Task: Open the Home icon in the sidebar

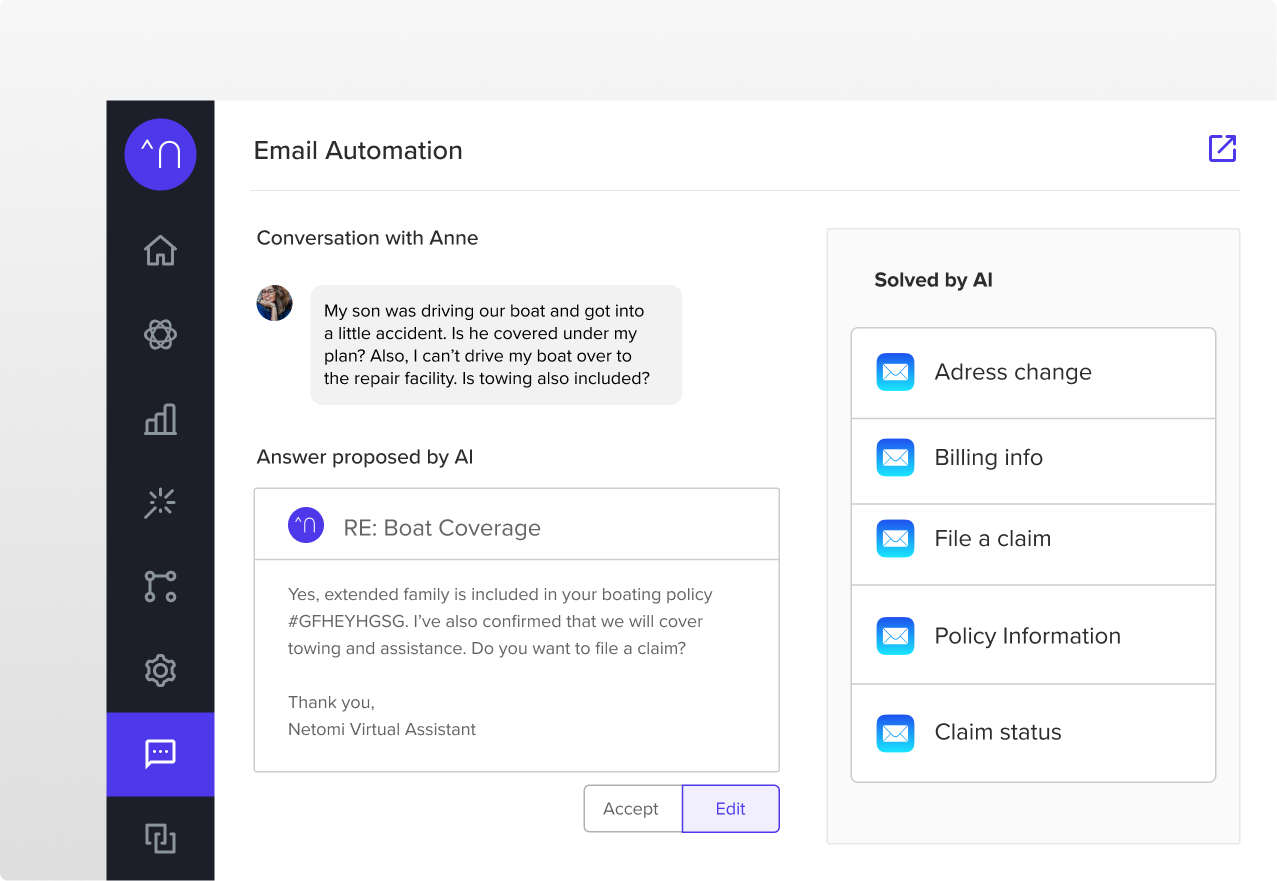Action: pos(160,250)
